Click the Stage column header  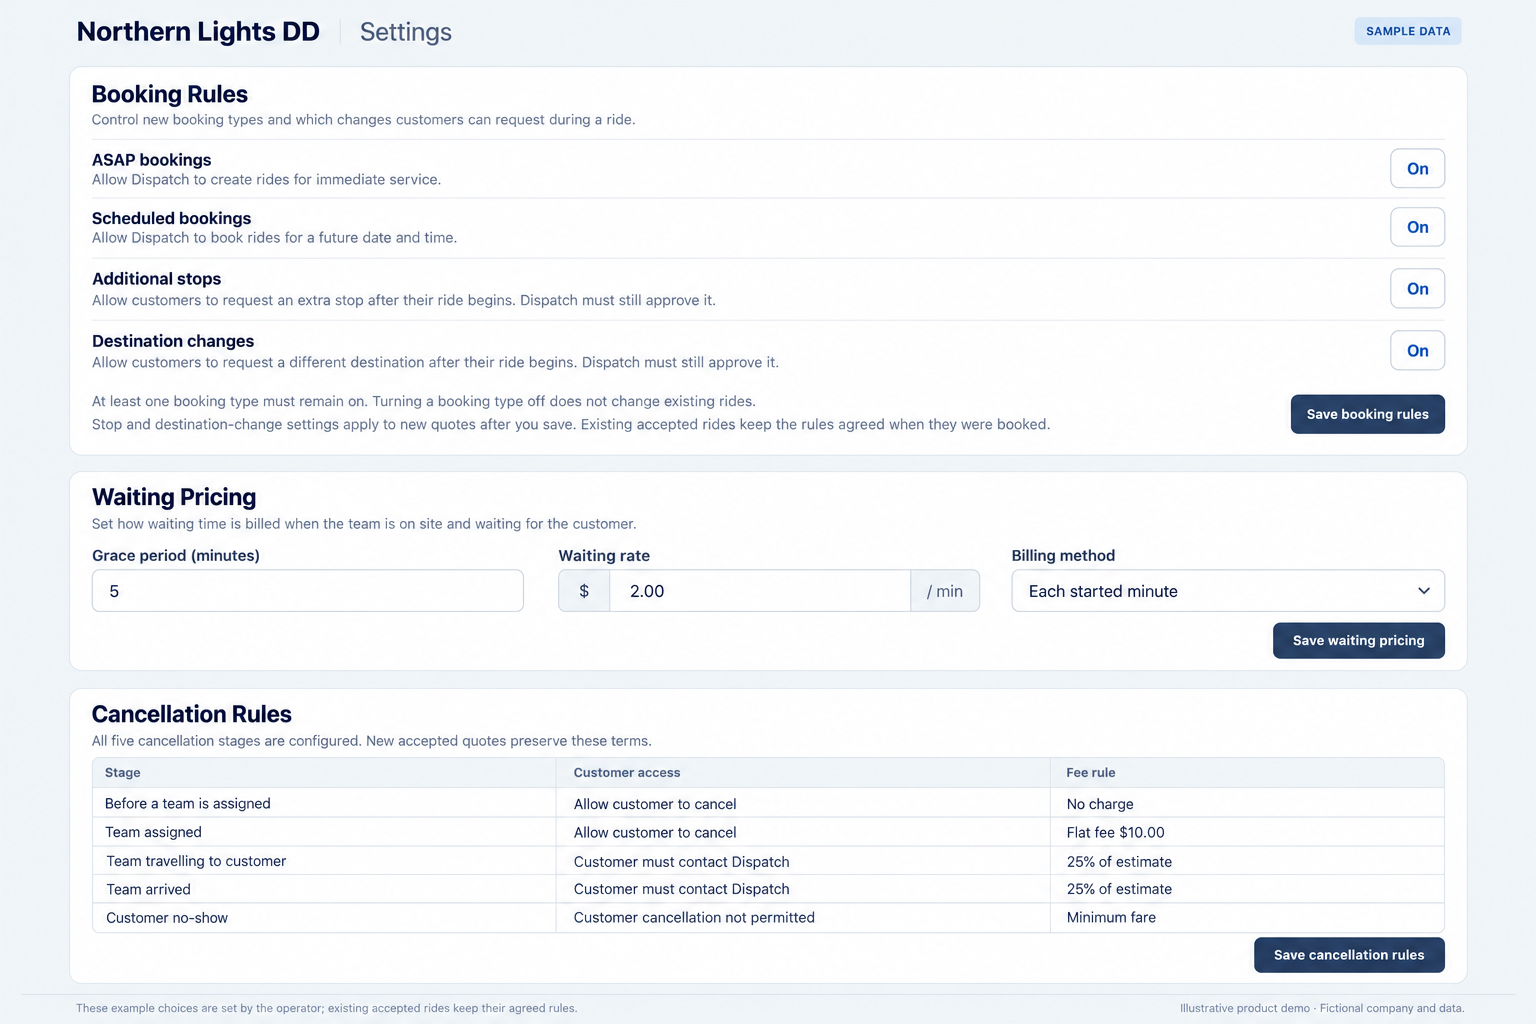click(x=123, y=772)
